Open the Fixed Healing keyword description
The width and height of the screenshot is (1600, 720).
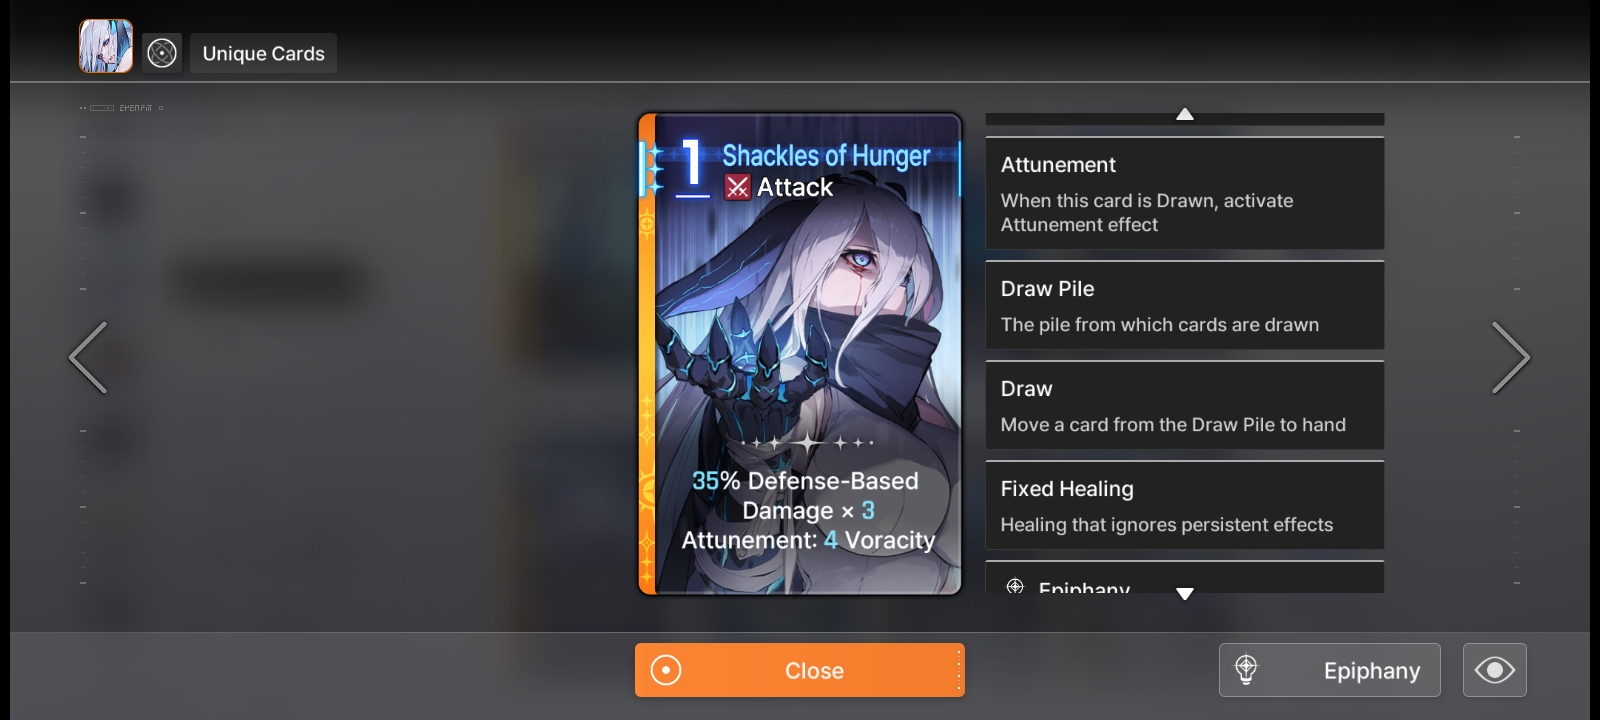1185,505
